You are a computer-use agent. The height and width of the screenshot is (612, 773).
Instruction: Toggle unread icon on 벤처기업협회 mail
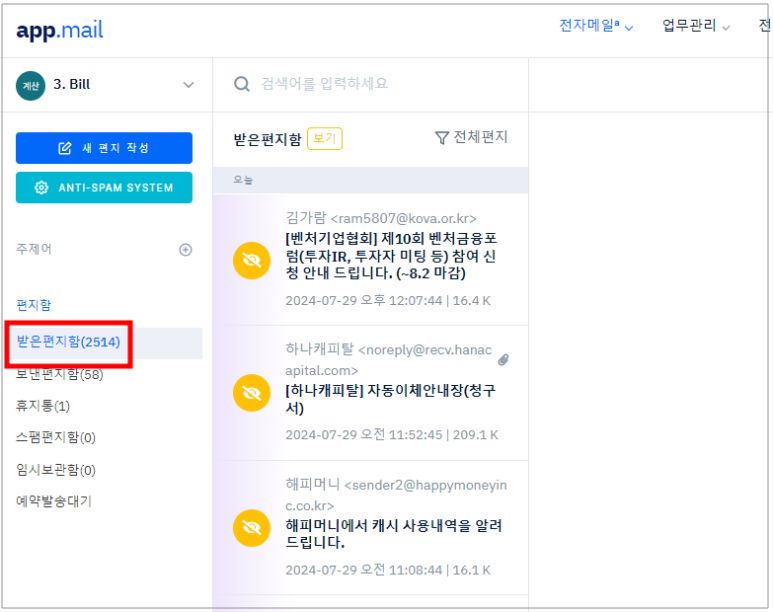click(x=251, y=260)
